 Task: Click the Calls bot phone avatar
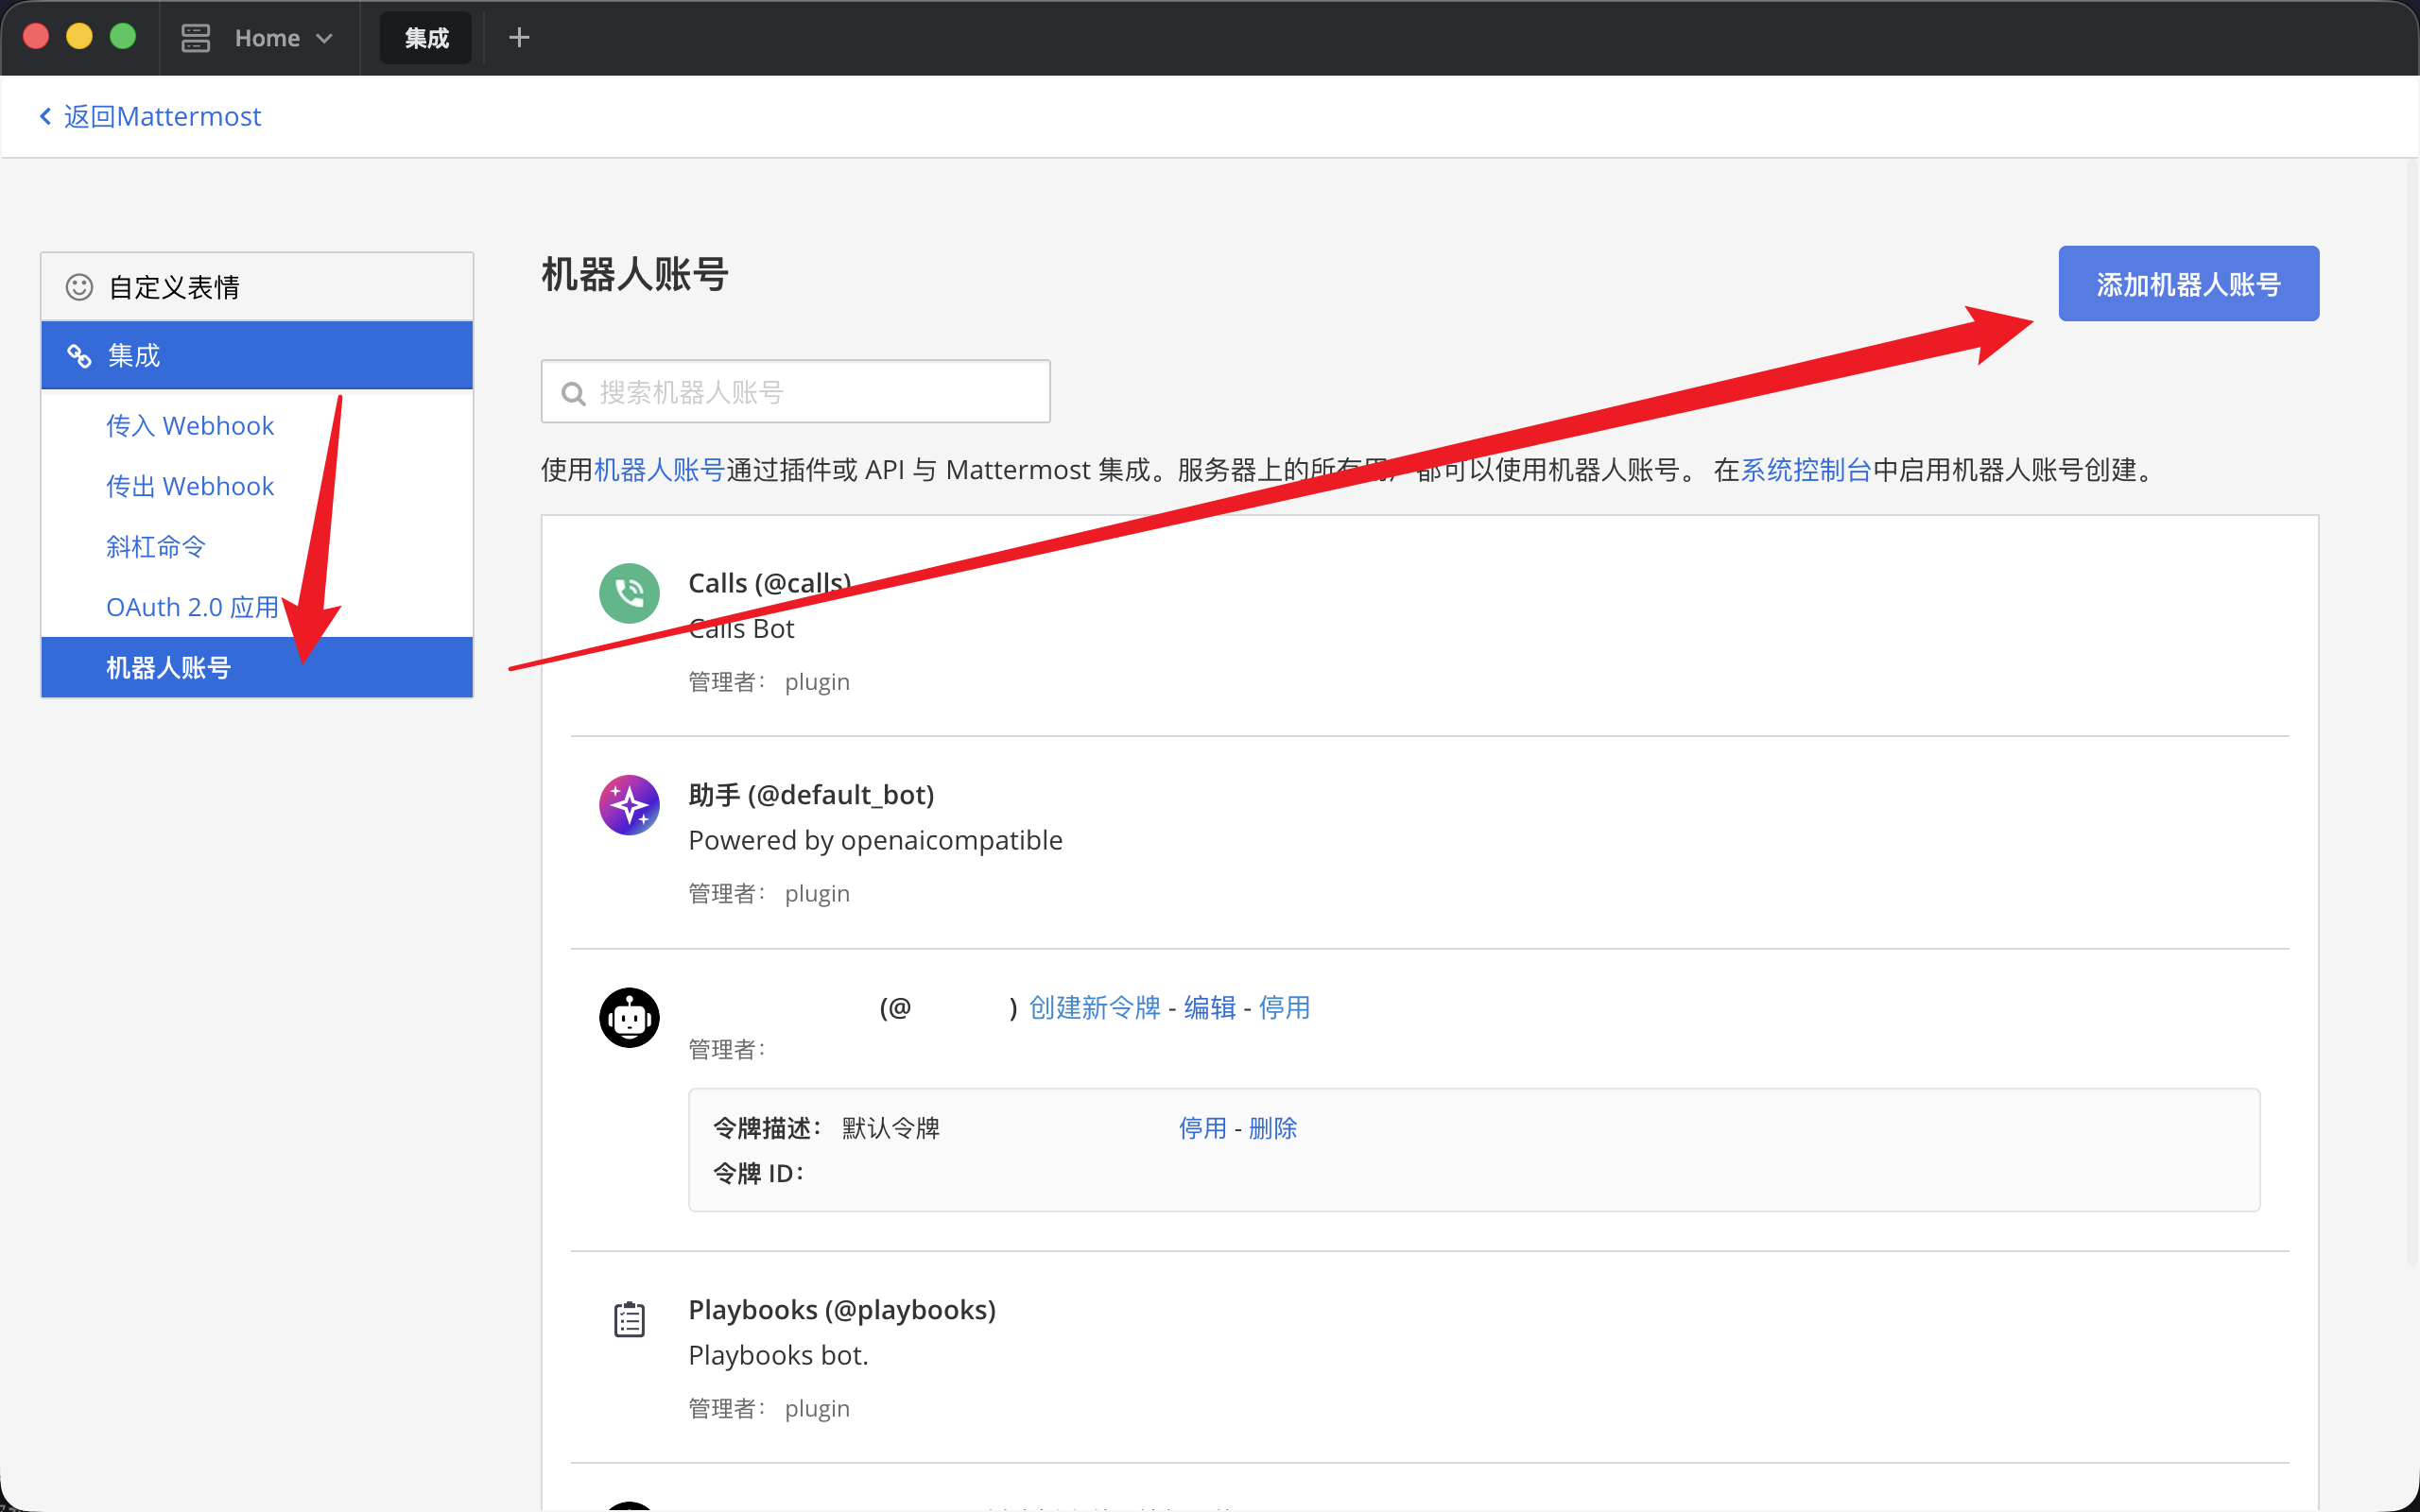(x=629, y=593)
